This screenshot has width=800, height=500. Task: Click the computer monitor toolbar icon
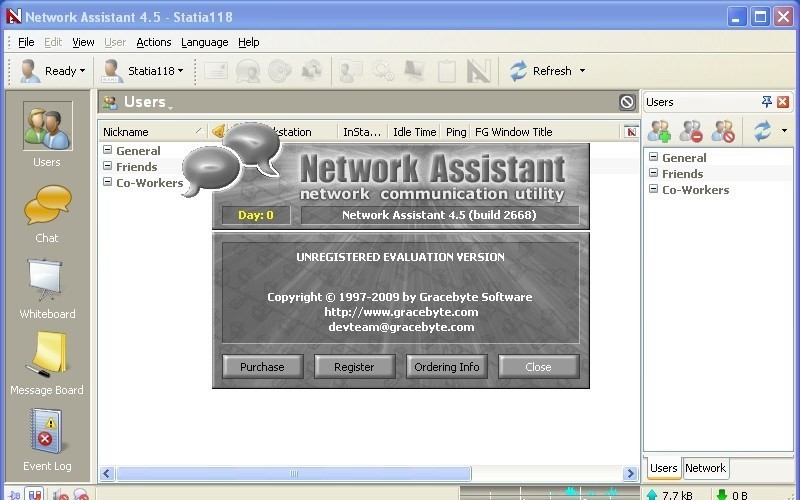tap(414, 71)
